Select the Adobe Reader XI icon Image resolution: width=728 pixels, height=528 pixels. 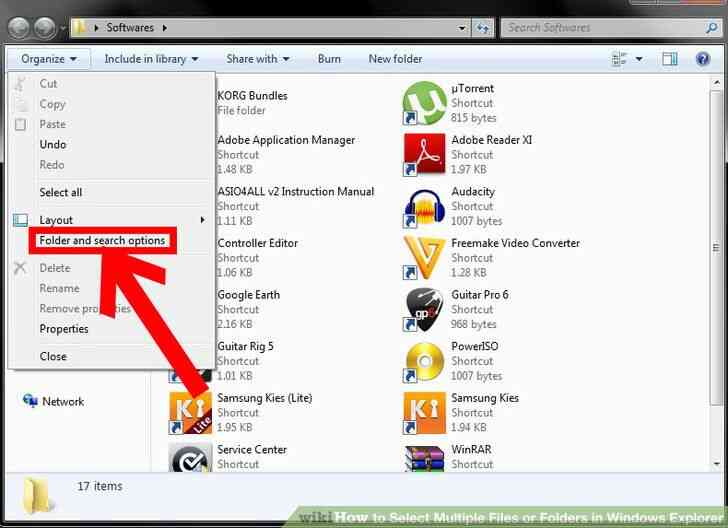[424, 155]
